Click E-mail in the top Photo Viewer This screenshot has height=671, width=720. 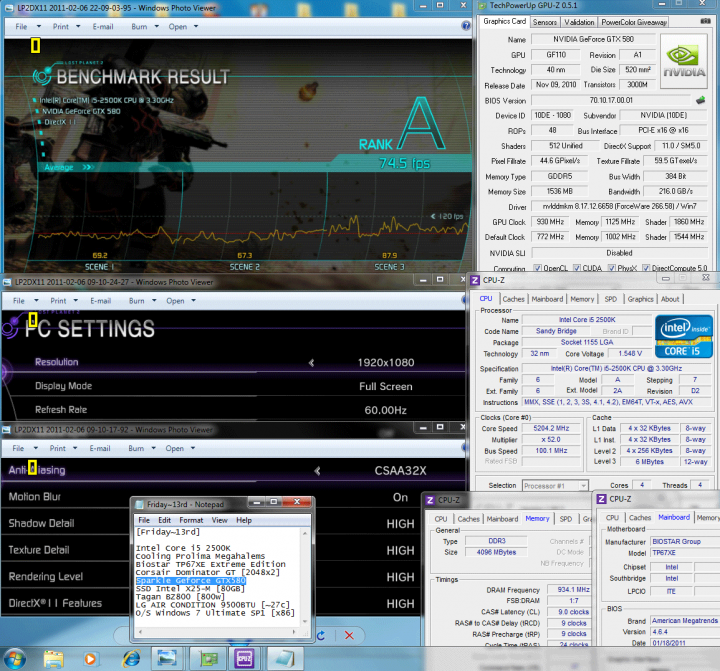pyautogui.click(x=103, y=27)
